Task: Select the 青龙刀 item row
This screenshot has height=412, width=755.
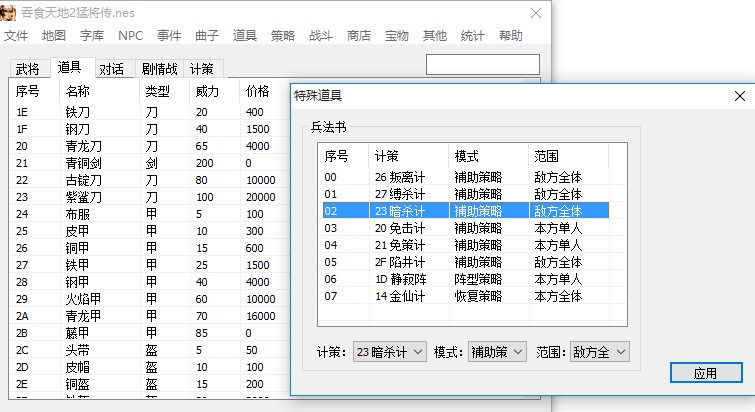Action: (150, 146)
